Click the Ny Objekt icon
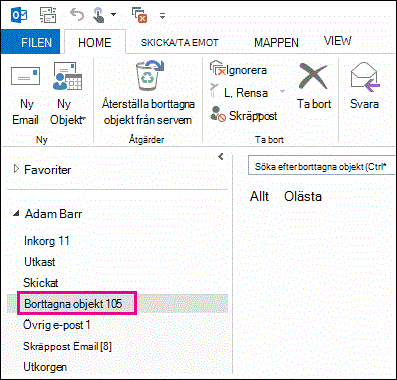Image resolution: width=397 pixels, height=380 pixels. 67,77
